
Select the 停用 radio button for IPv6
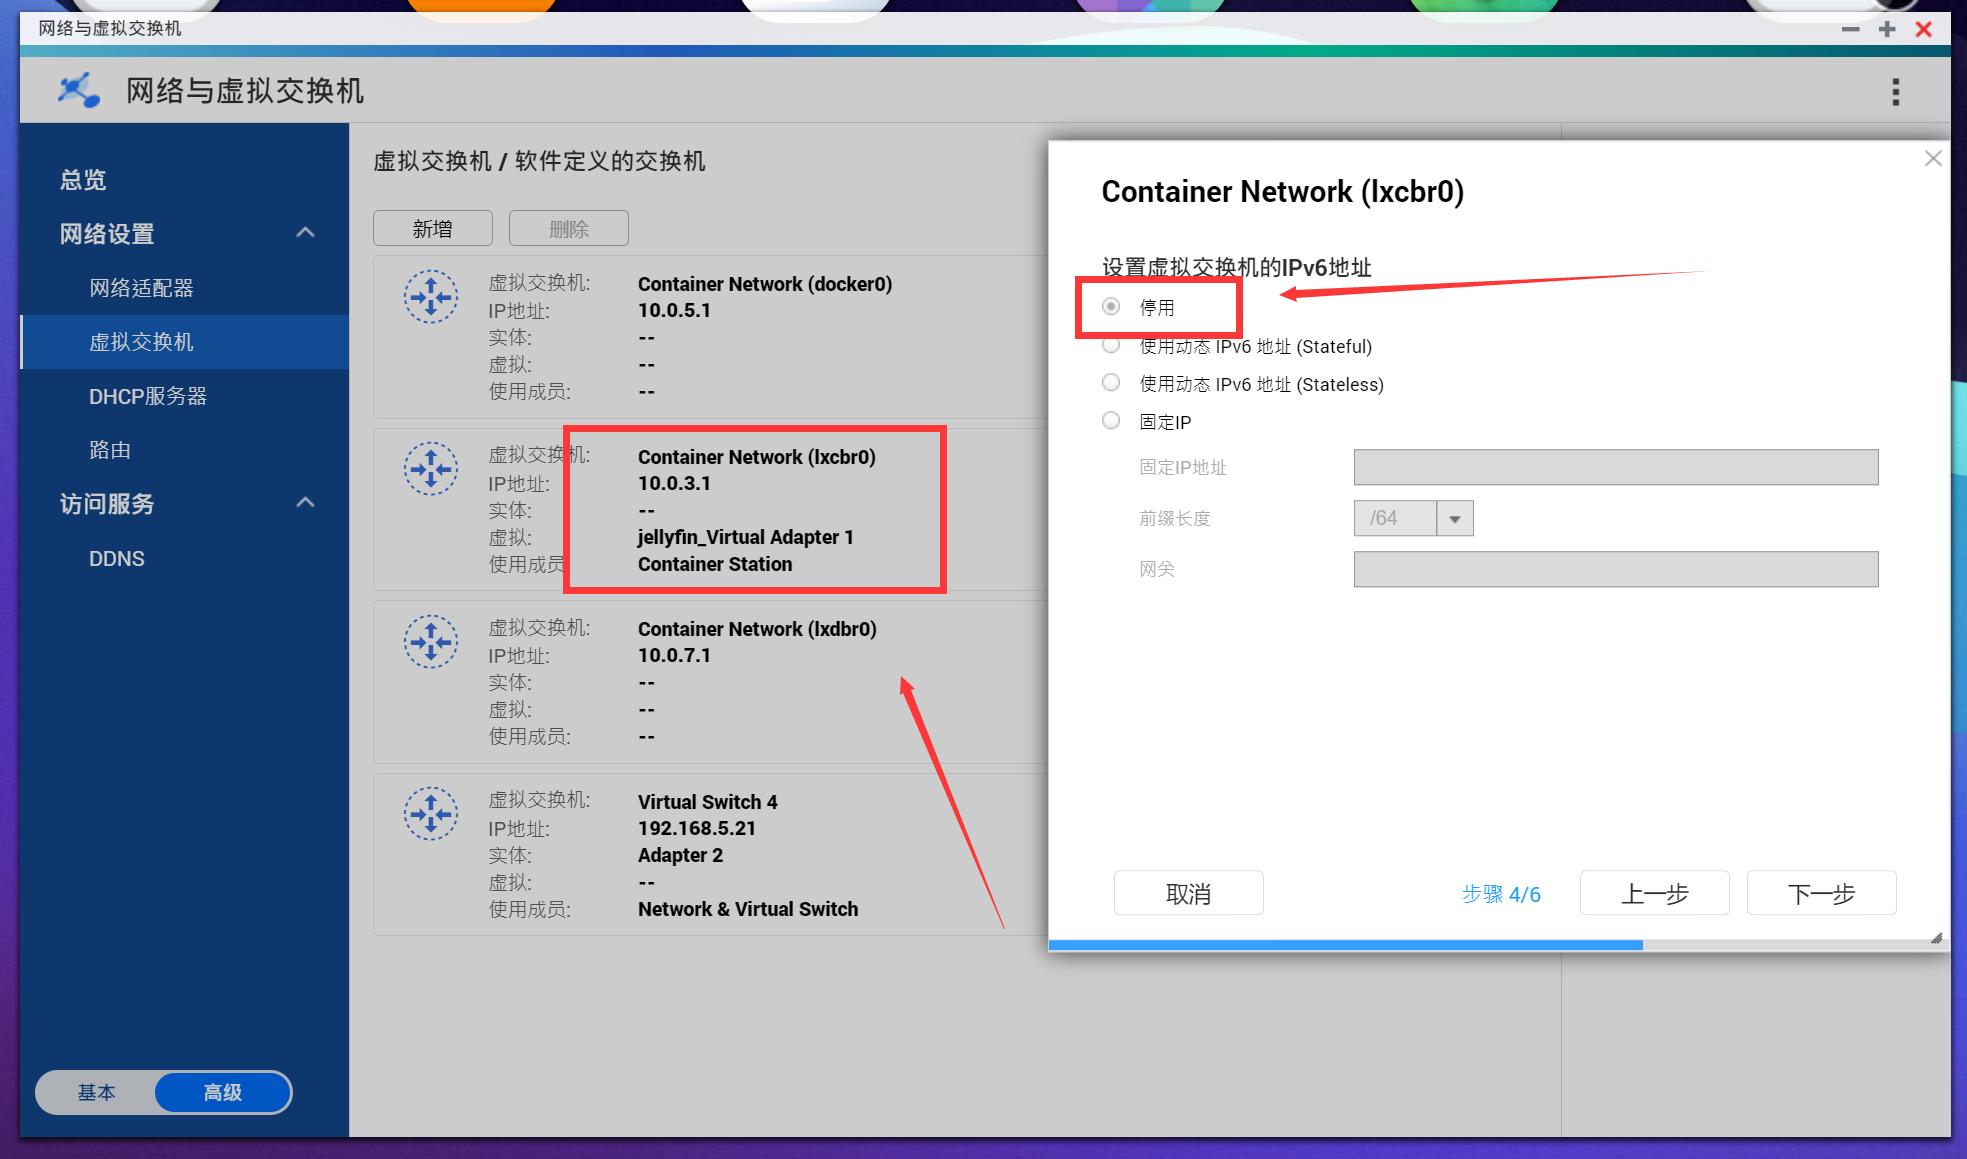pos(1110,307)
